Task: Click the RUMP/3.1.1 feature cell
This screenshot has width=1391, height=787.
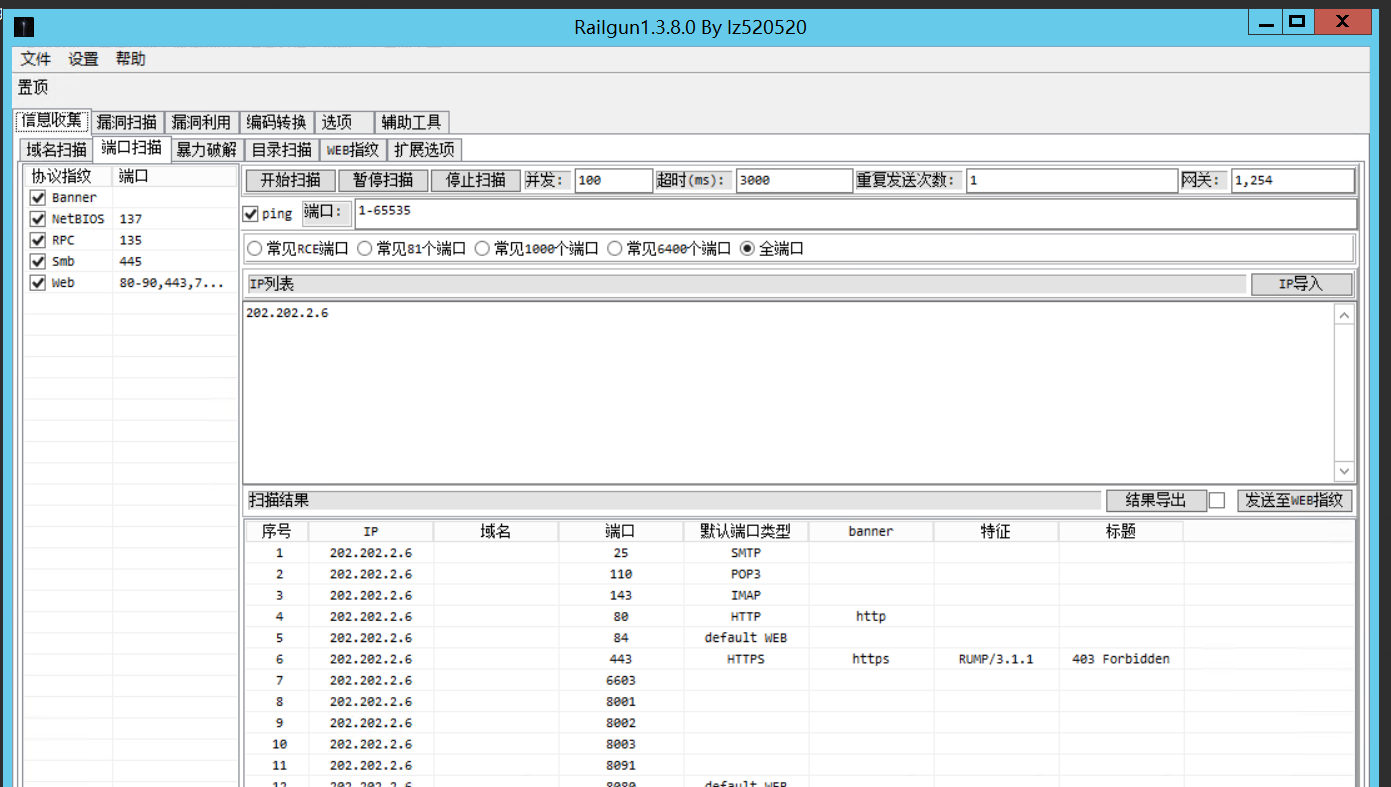Action: (996, 659)
